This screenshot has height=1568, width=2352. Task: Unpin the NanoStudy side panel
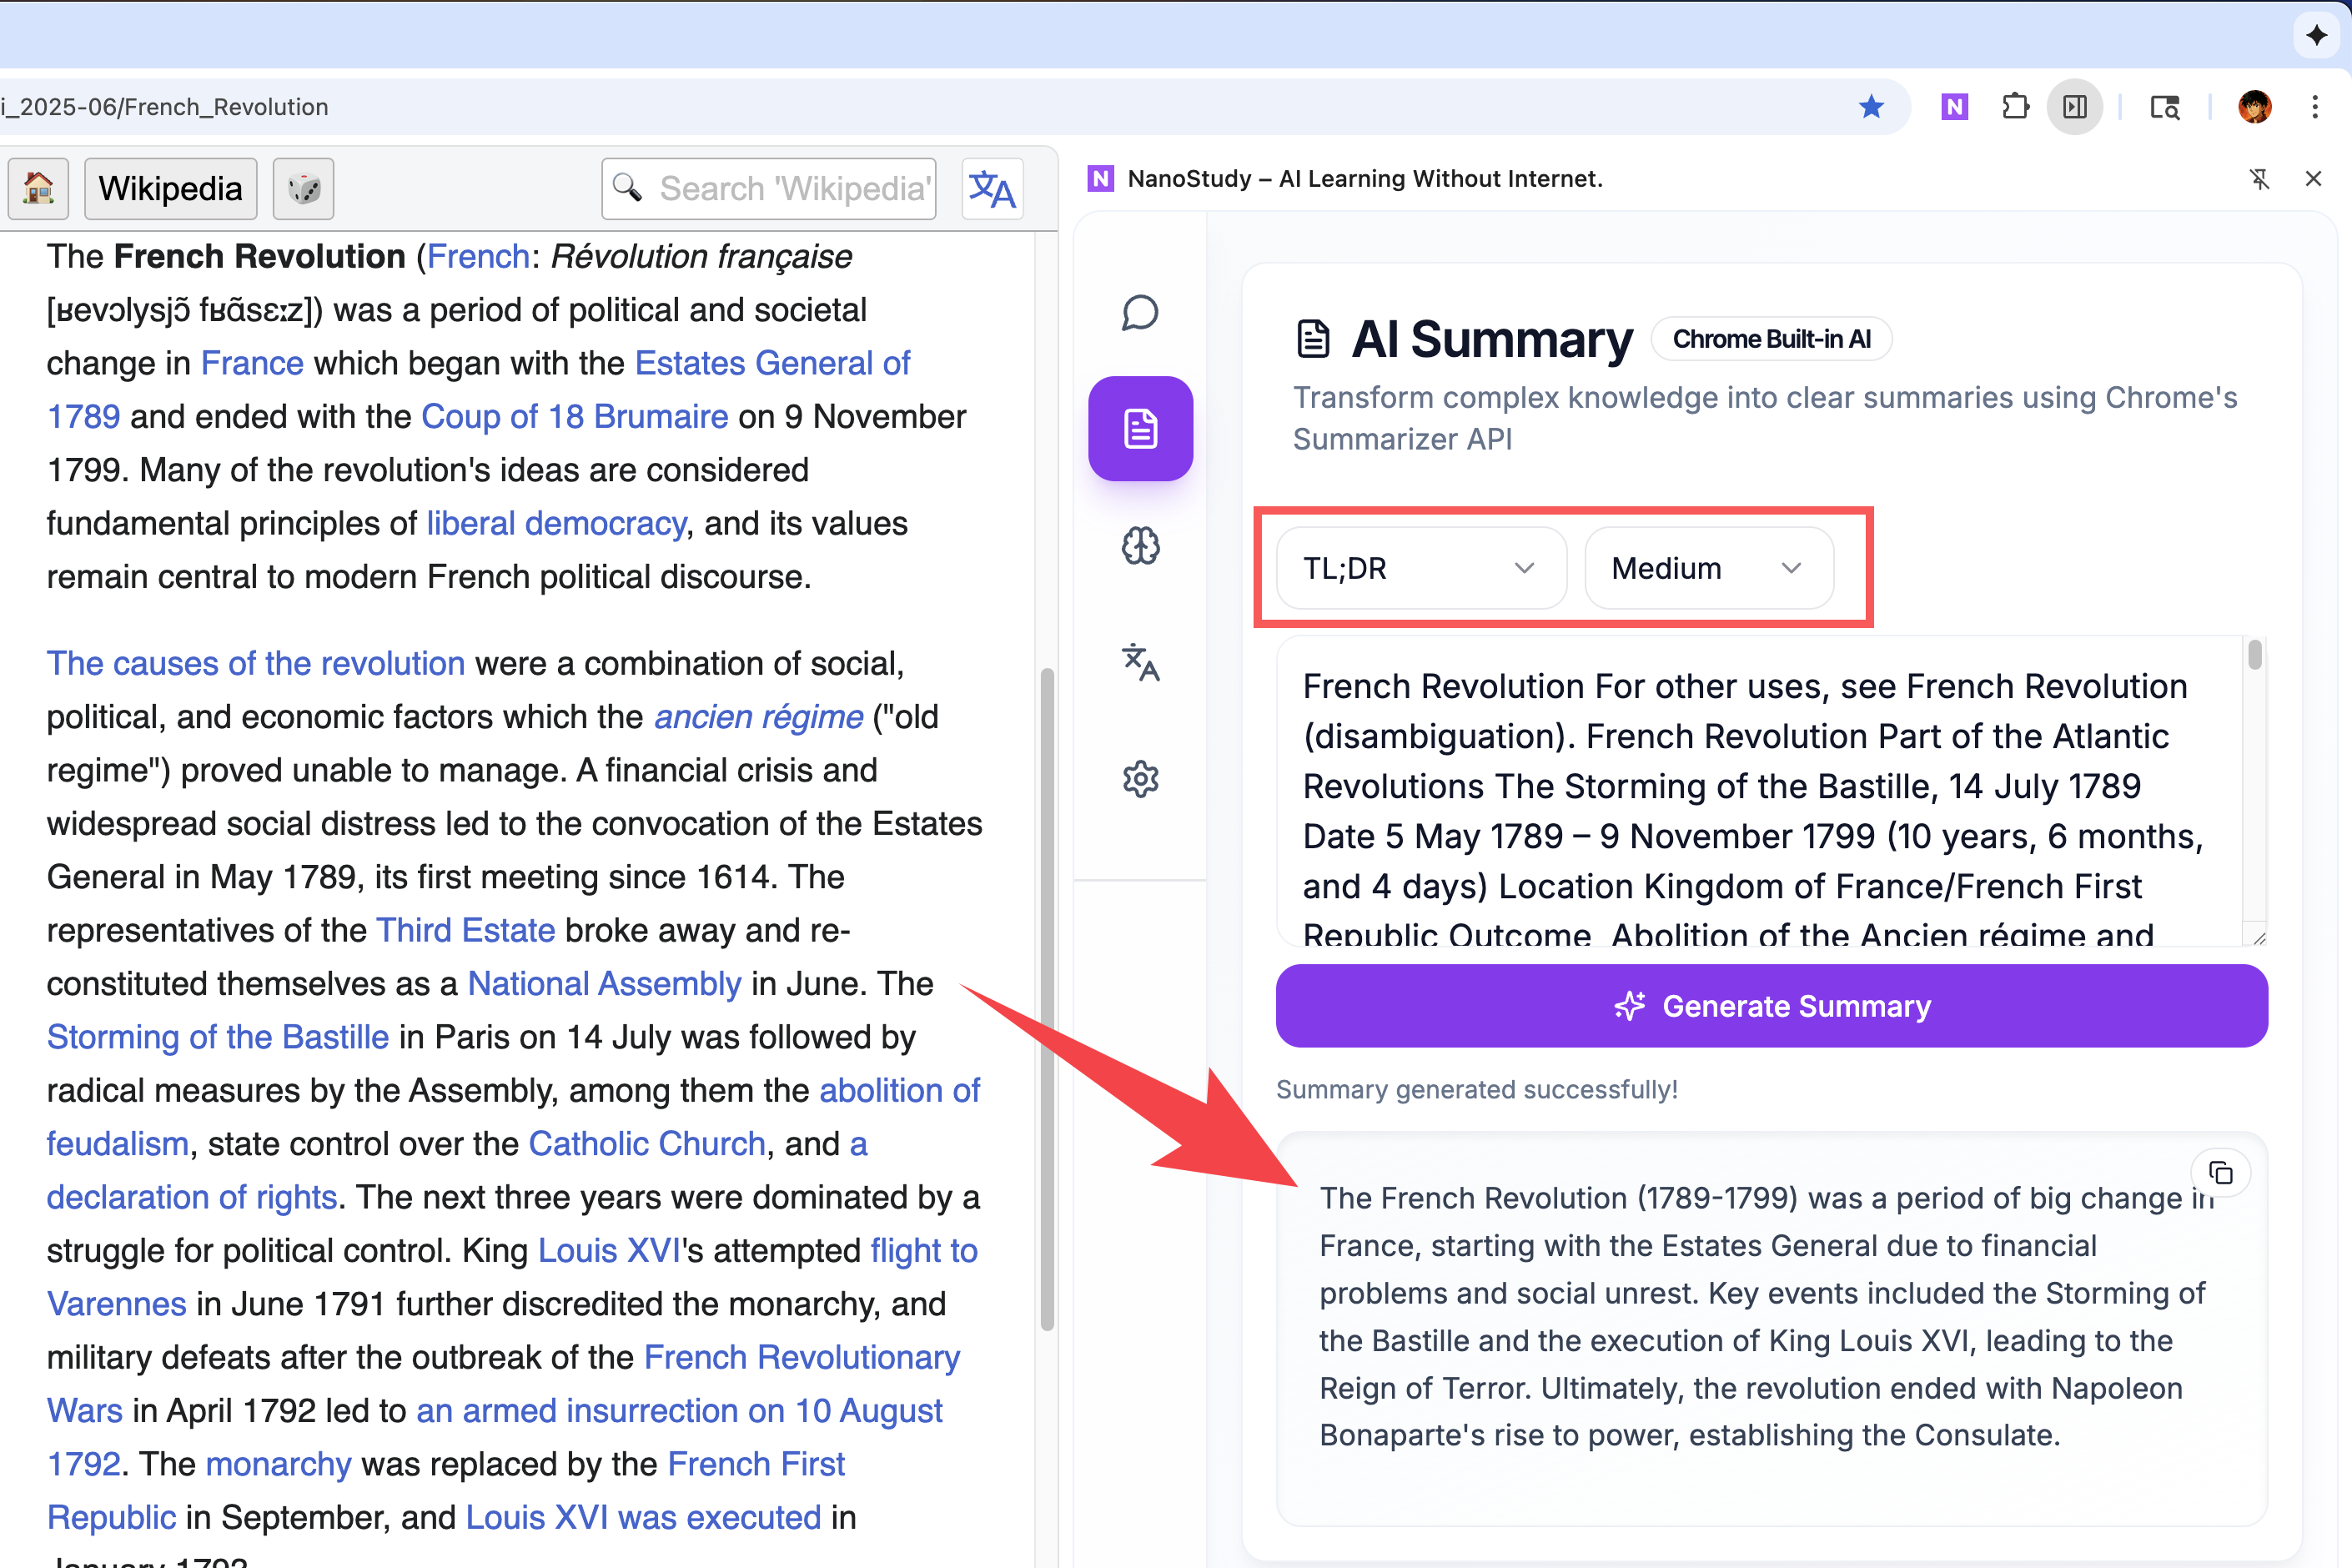click(2259, 179)
